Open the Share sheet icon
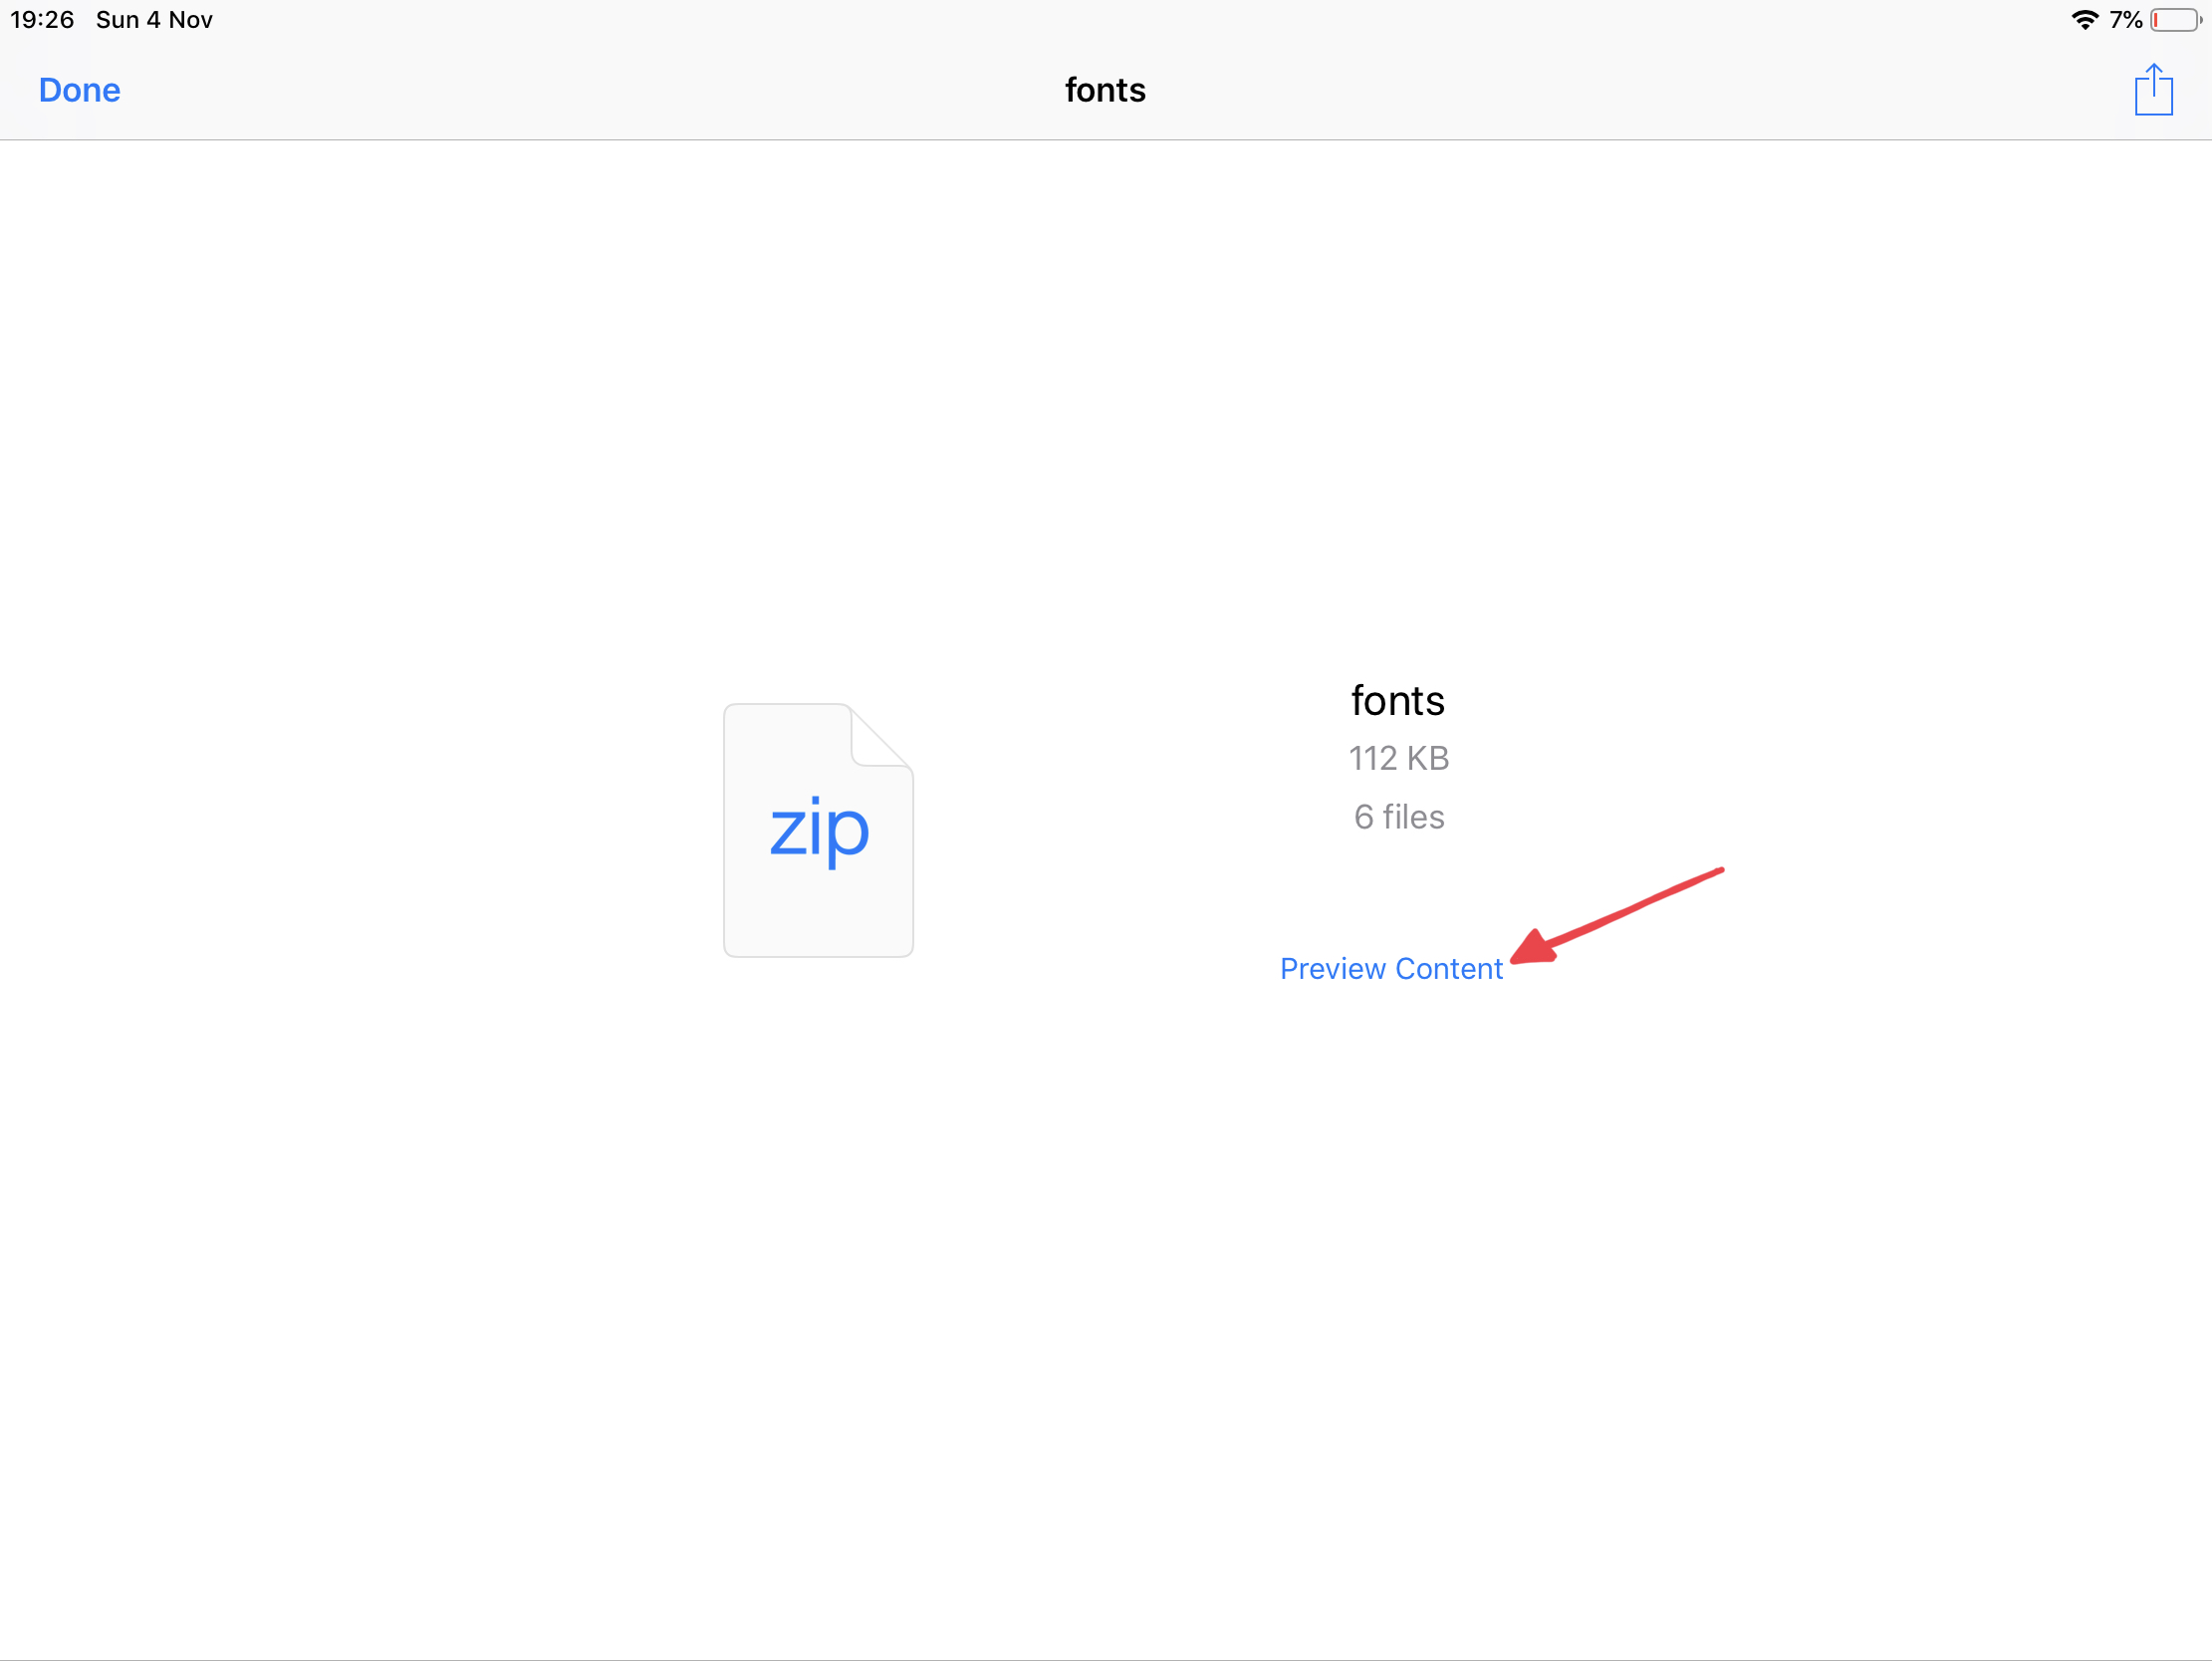The width and height of the screenshot is (2212, 1661). pos(2153,90)
